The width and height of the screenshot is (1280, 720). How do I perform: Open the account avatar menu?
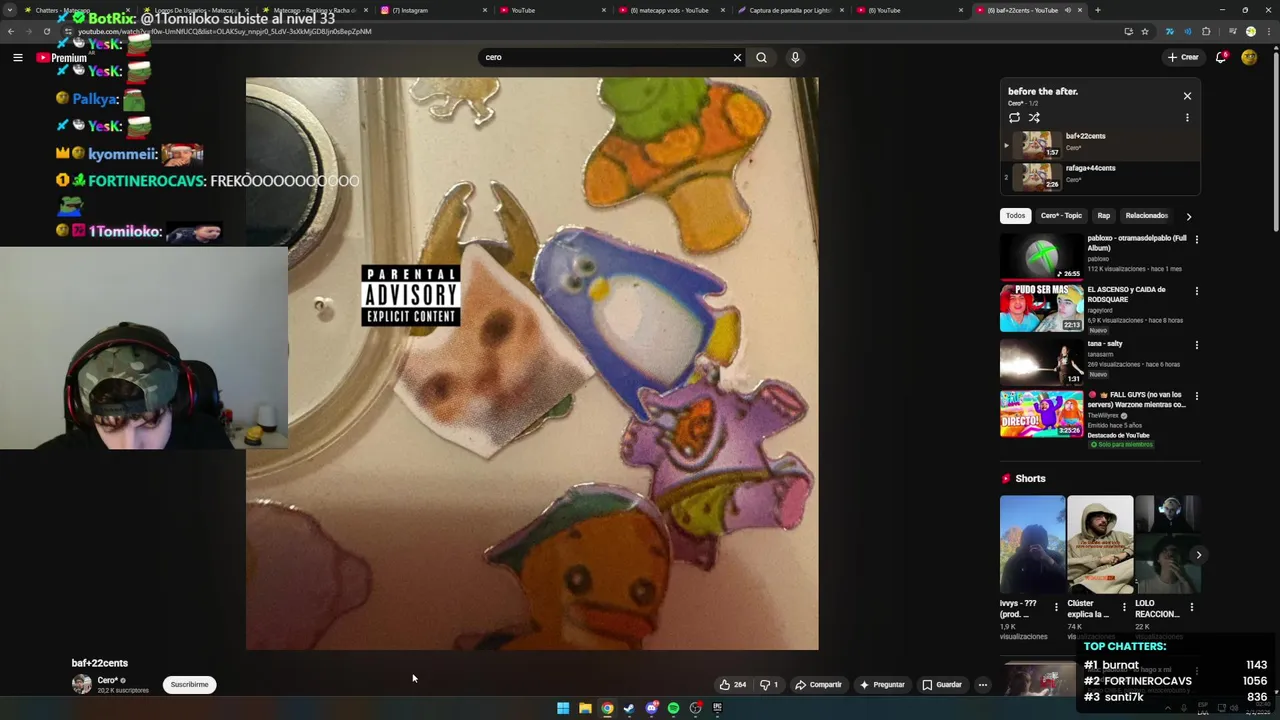[1249, 57]
